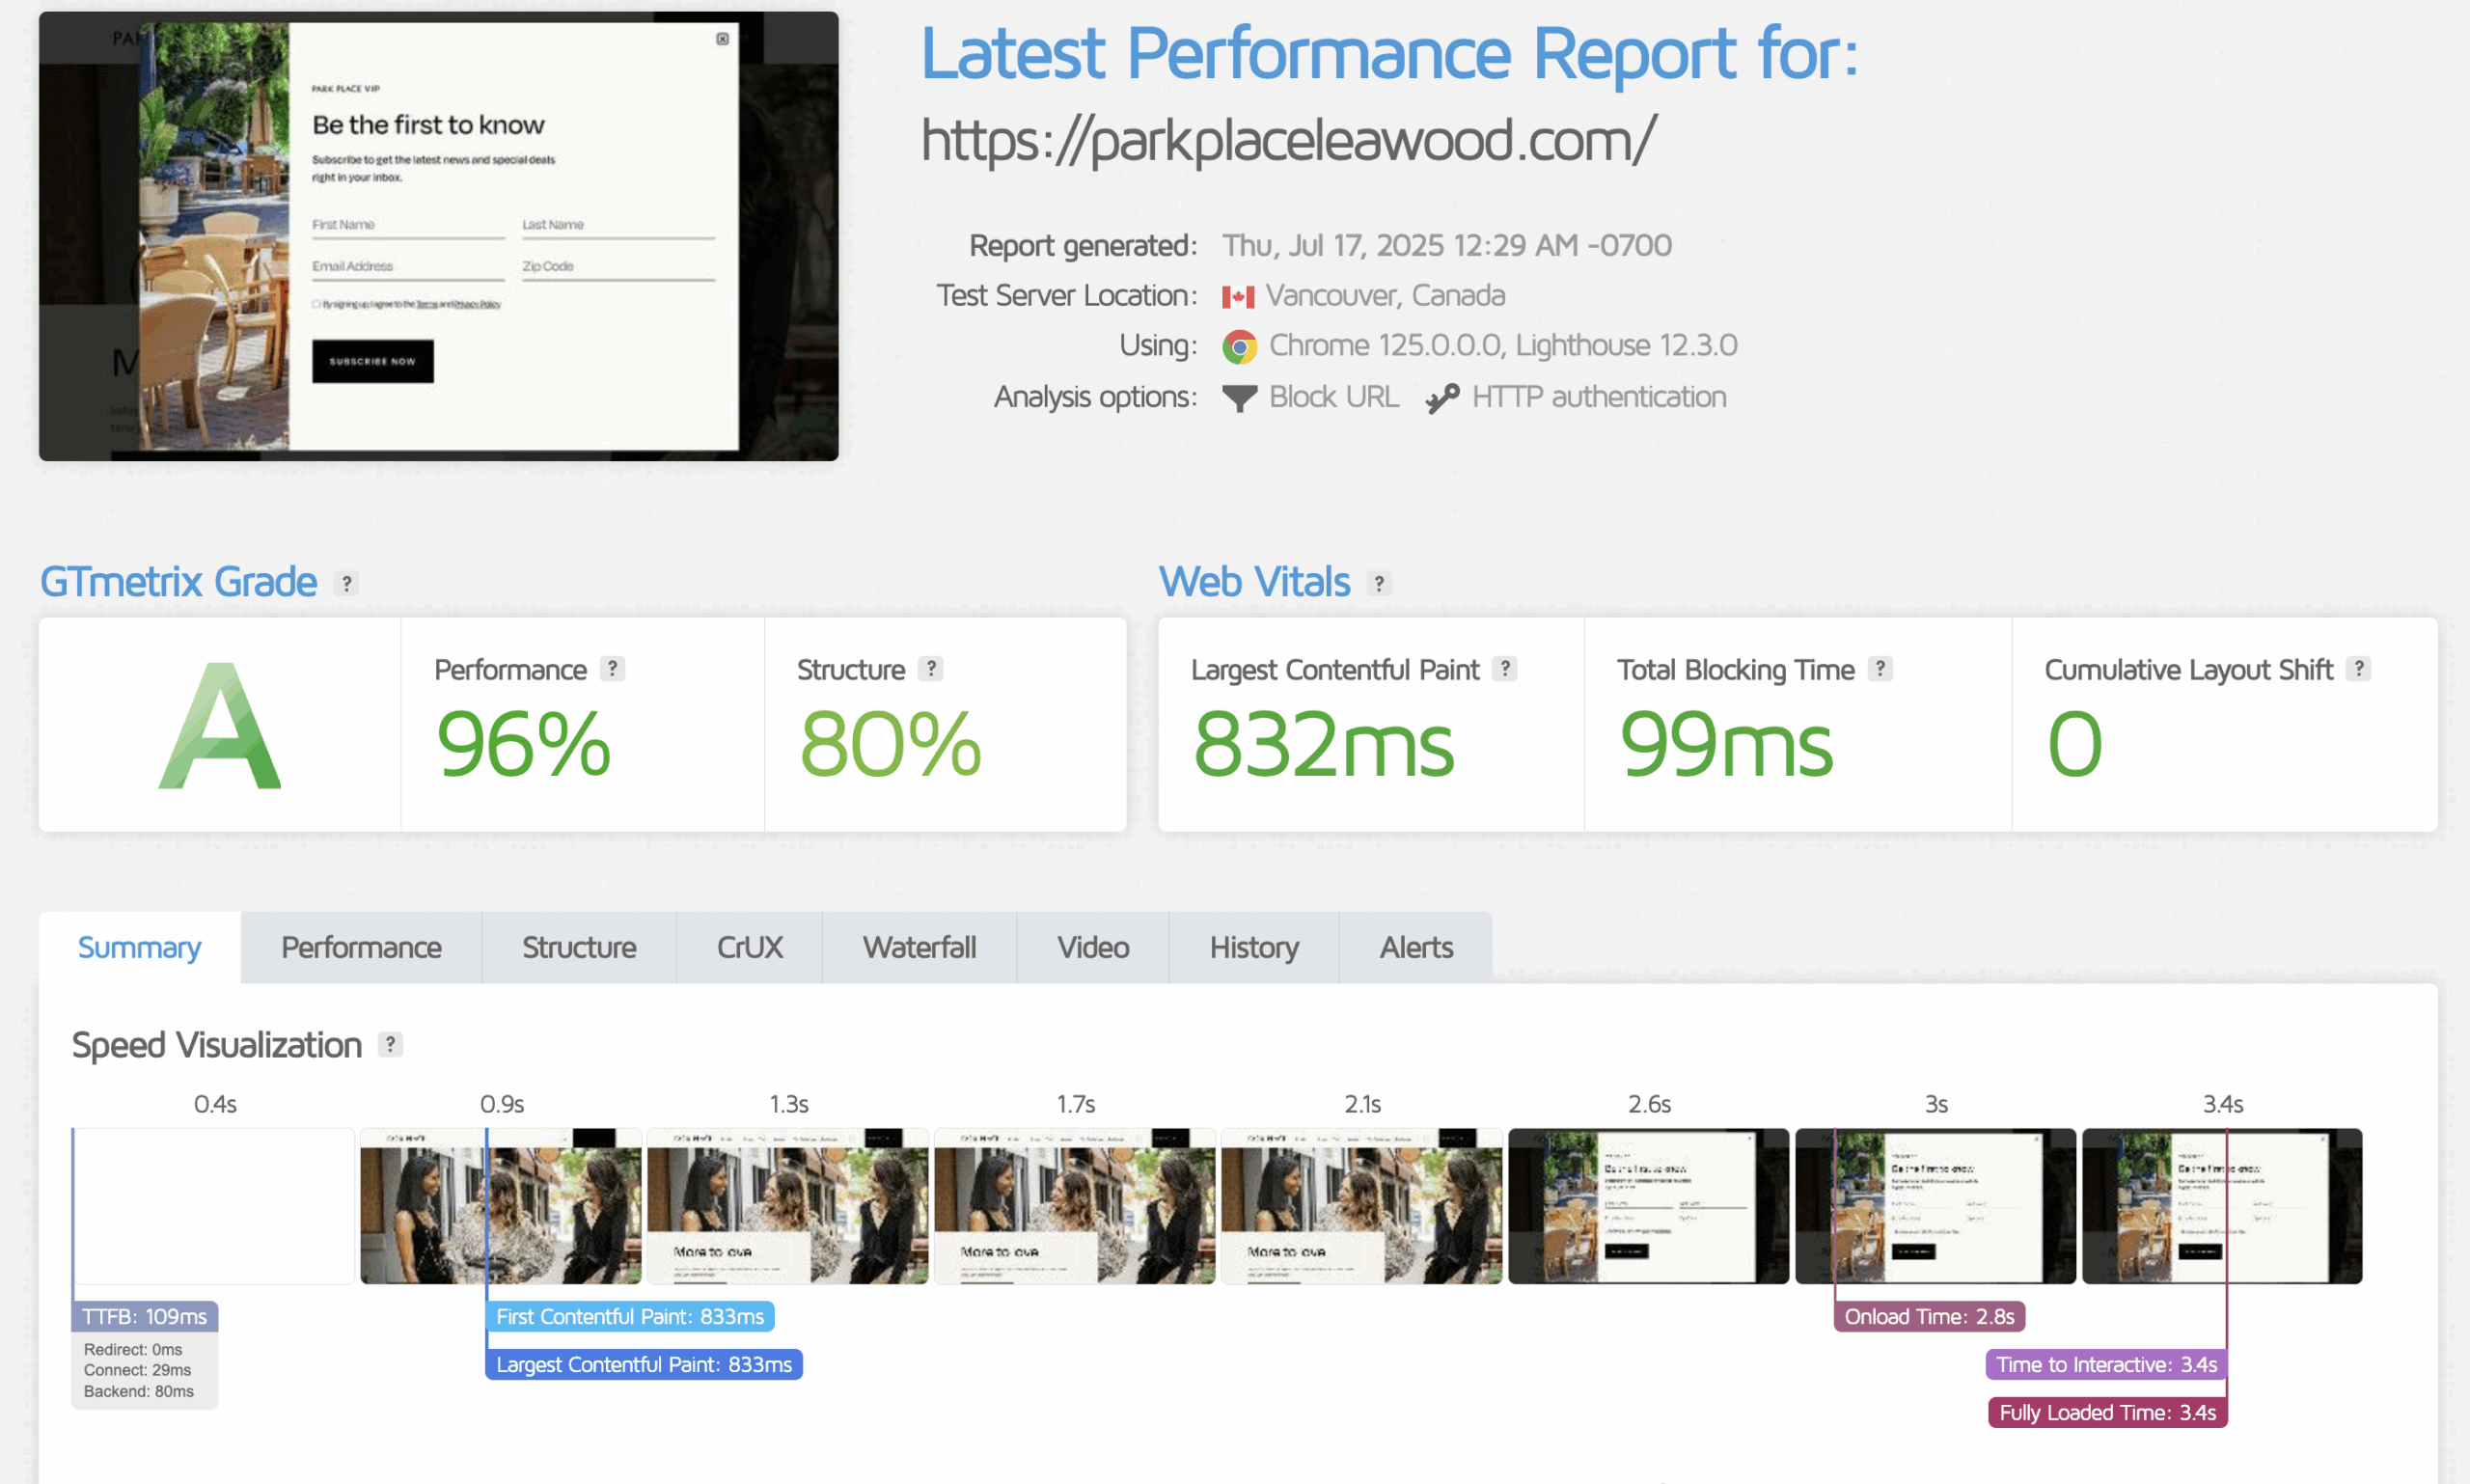Open the CrUX tab

coord(750,947)
